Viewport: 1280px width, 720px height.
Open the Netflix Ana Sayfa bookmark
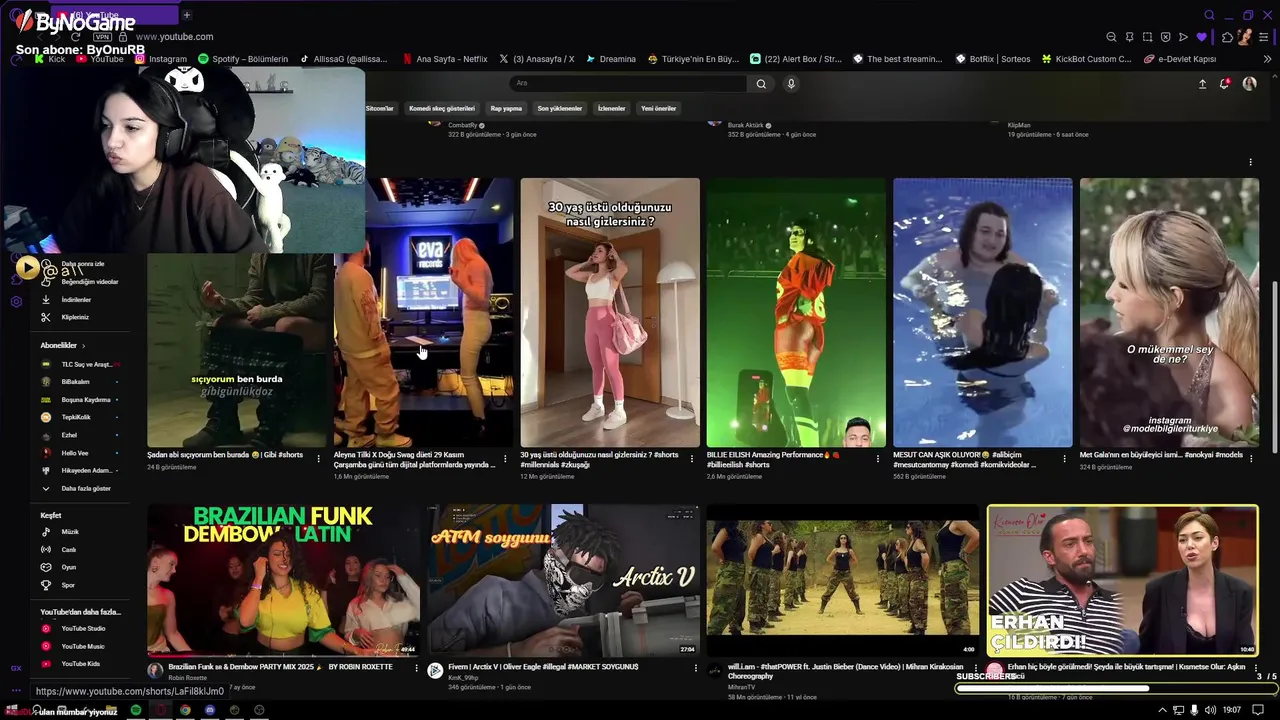tap(444, 59)
